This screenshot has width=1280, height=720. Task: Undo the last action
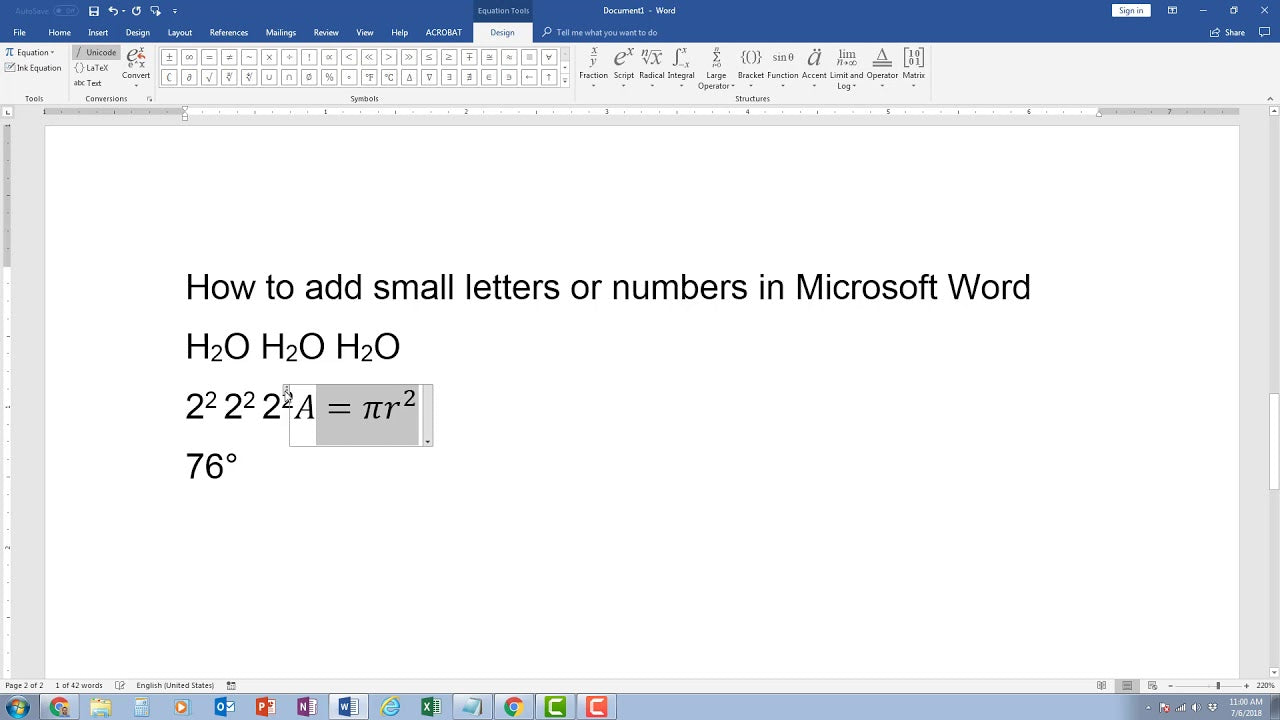pyautogui.click(x=113, y=11)
